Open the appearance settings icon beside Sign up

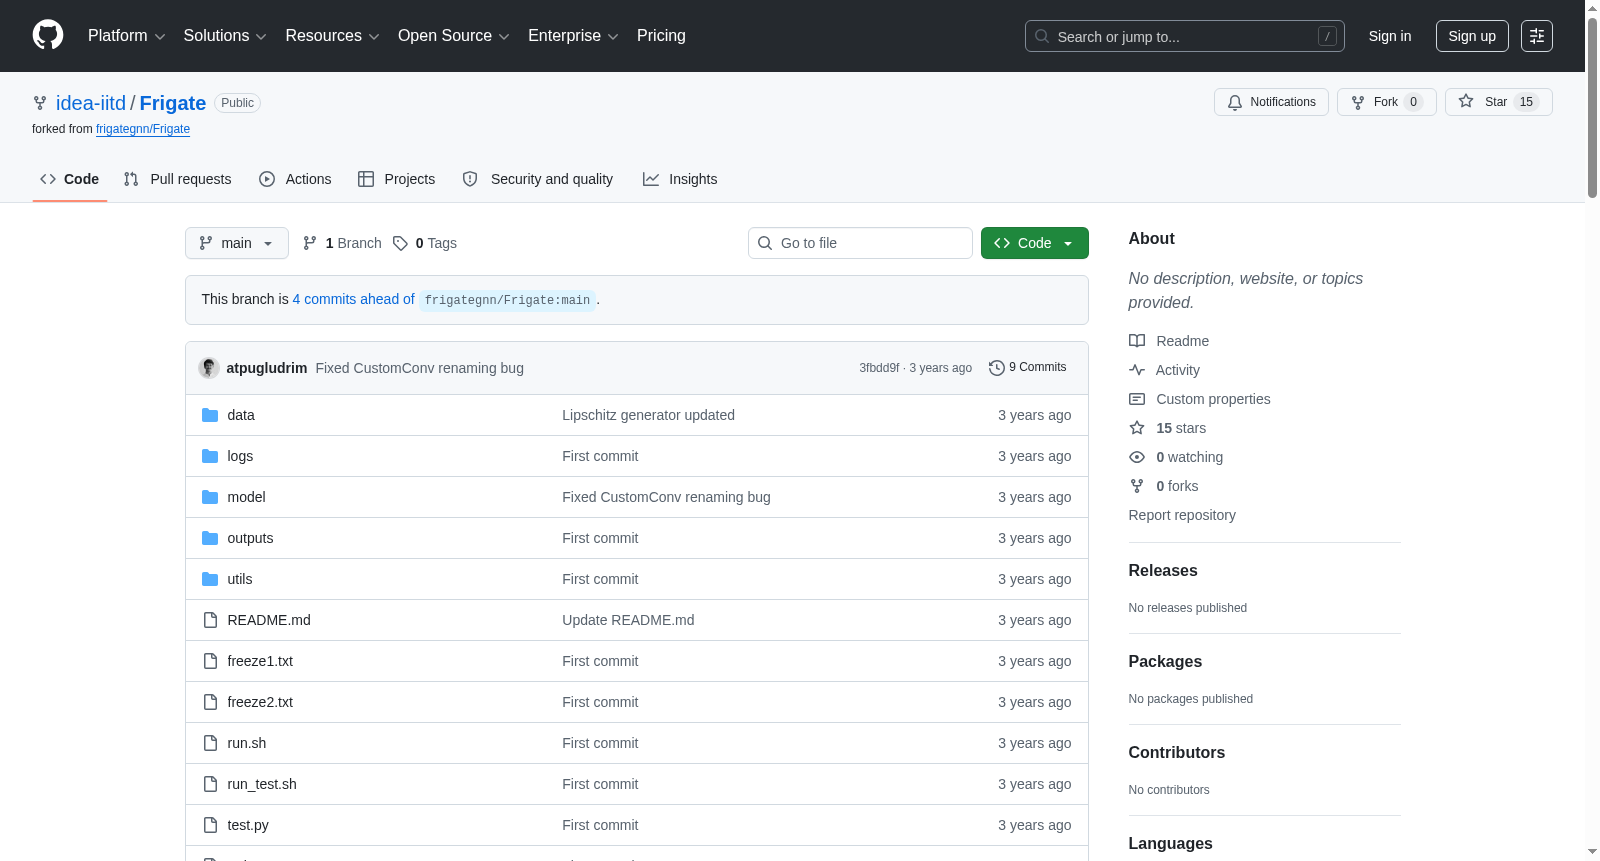1537,36
